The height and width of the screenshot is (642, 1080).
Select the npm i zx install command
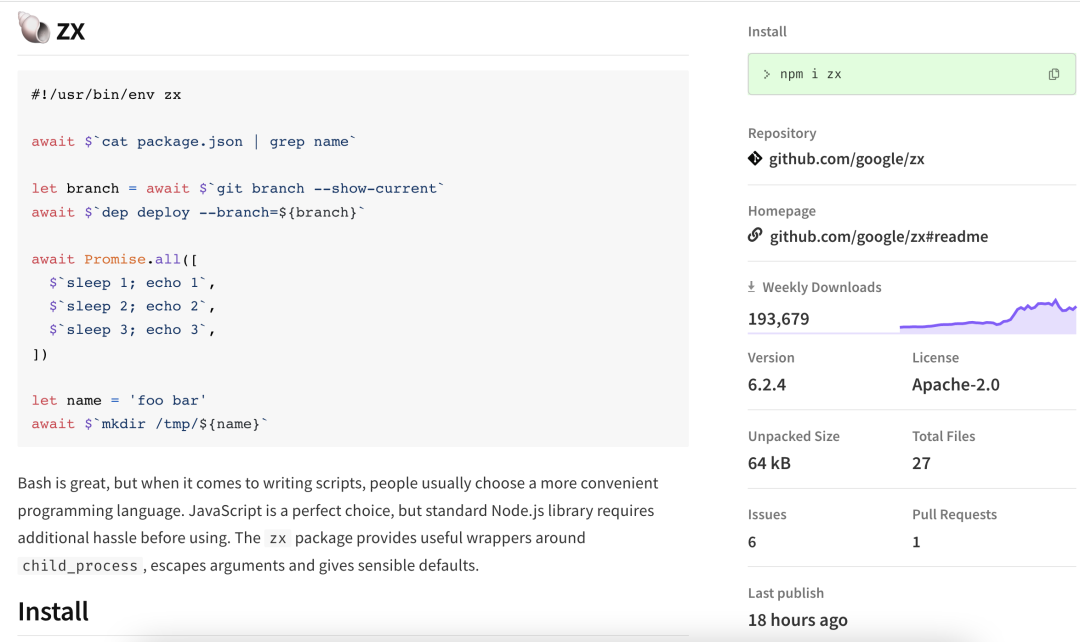pos(810,74)
